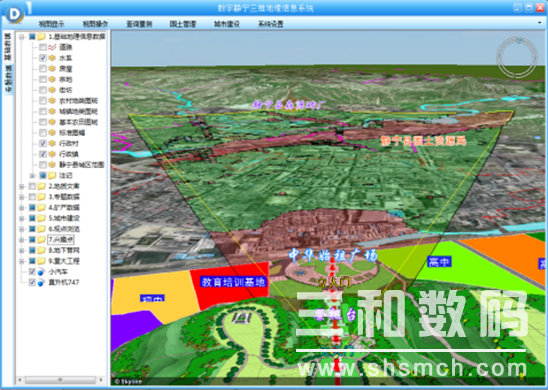
Task: Click the 小汽车 globe icon
Action: pyautogui.click(x=41, y=272)
